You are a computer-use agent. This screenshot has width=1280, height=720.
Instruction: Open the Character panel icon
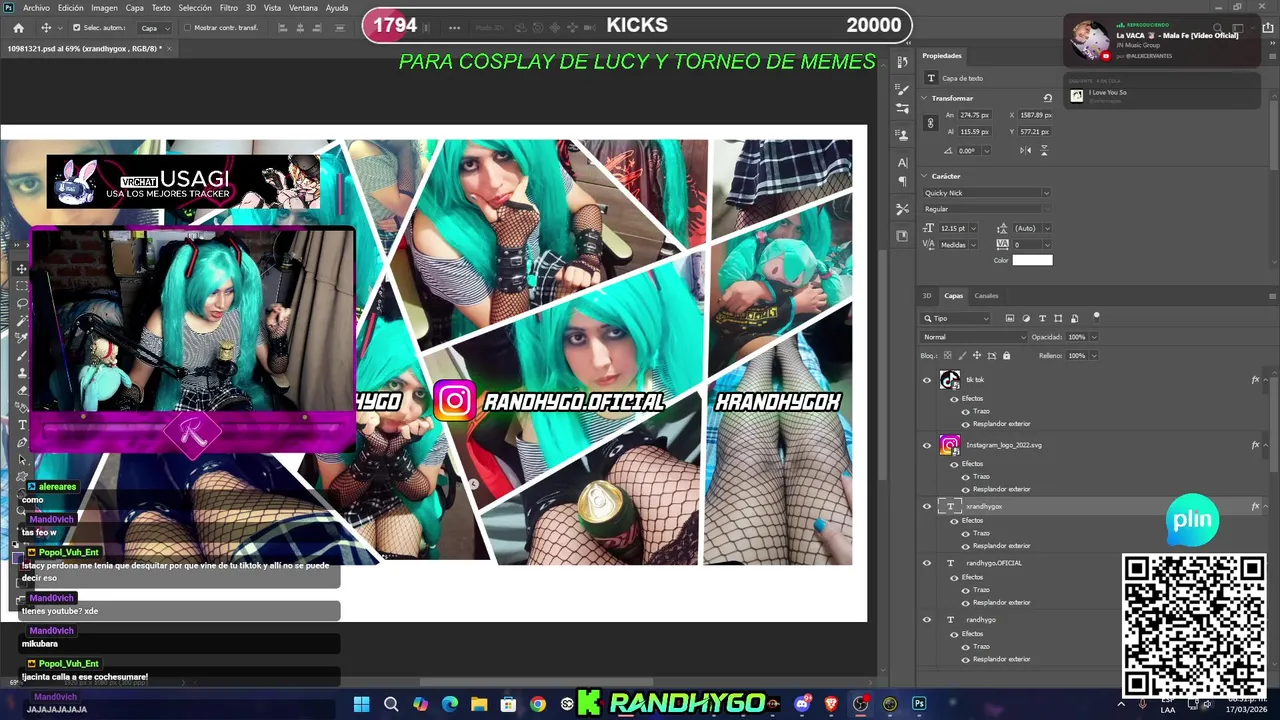point(903,162)
